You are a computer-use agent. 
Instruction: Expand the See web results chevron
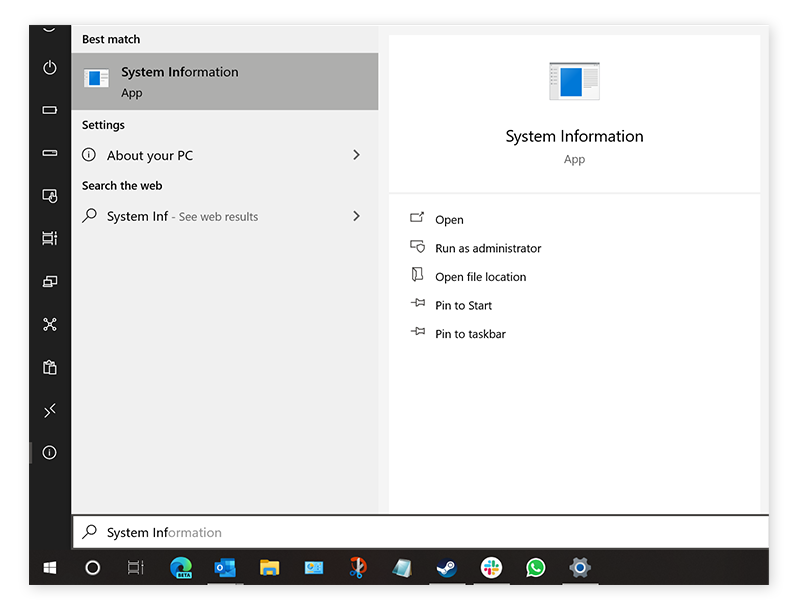click(x=356, y=216)
